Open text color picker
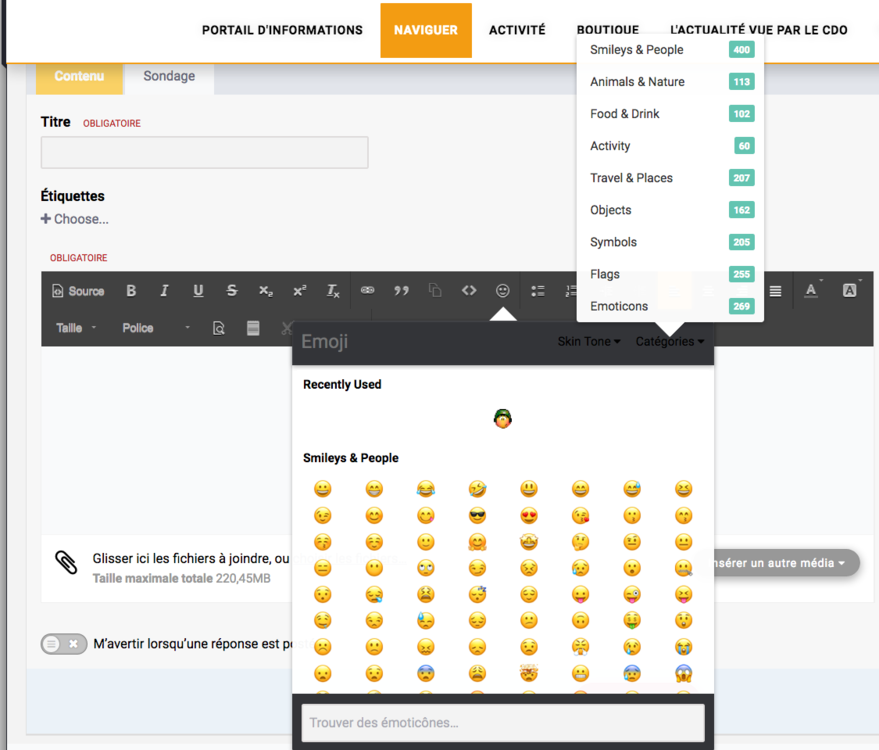This screenshot has height=750, width=879. (811, 290)
